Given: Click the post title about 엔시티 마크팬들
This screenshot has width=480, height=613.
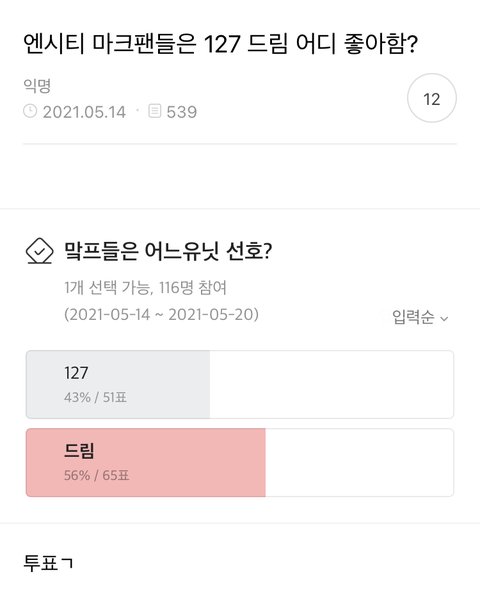Looking at the screenshot, I should coord(221,44).
